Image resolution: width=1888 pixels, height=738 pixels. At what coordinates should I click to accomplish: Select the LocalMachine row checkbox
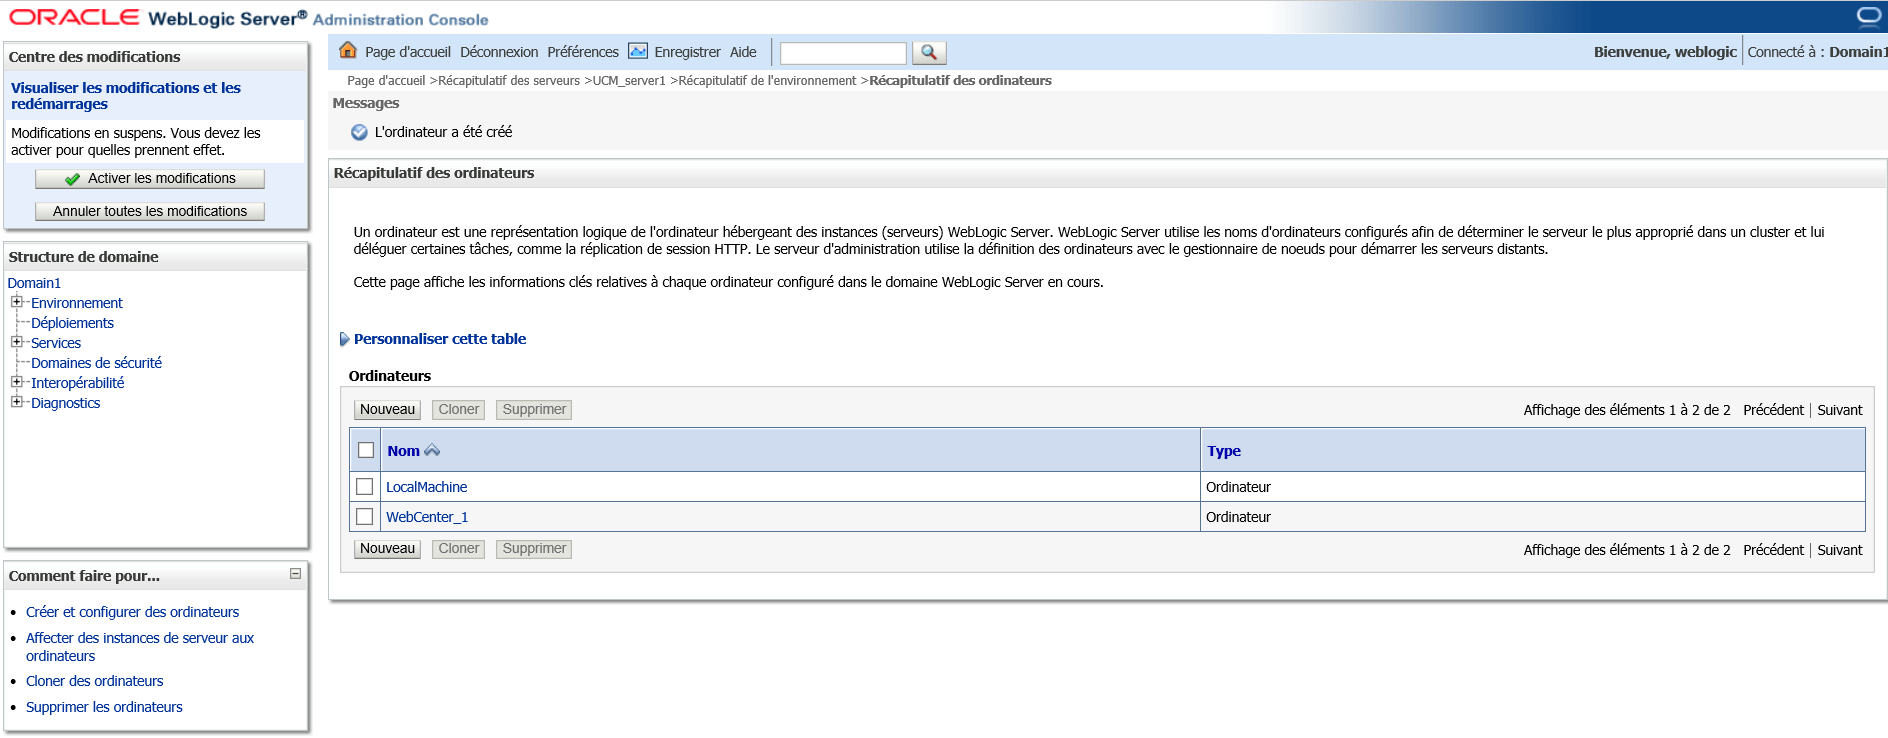pos(365,487)
